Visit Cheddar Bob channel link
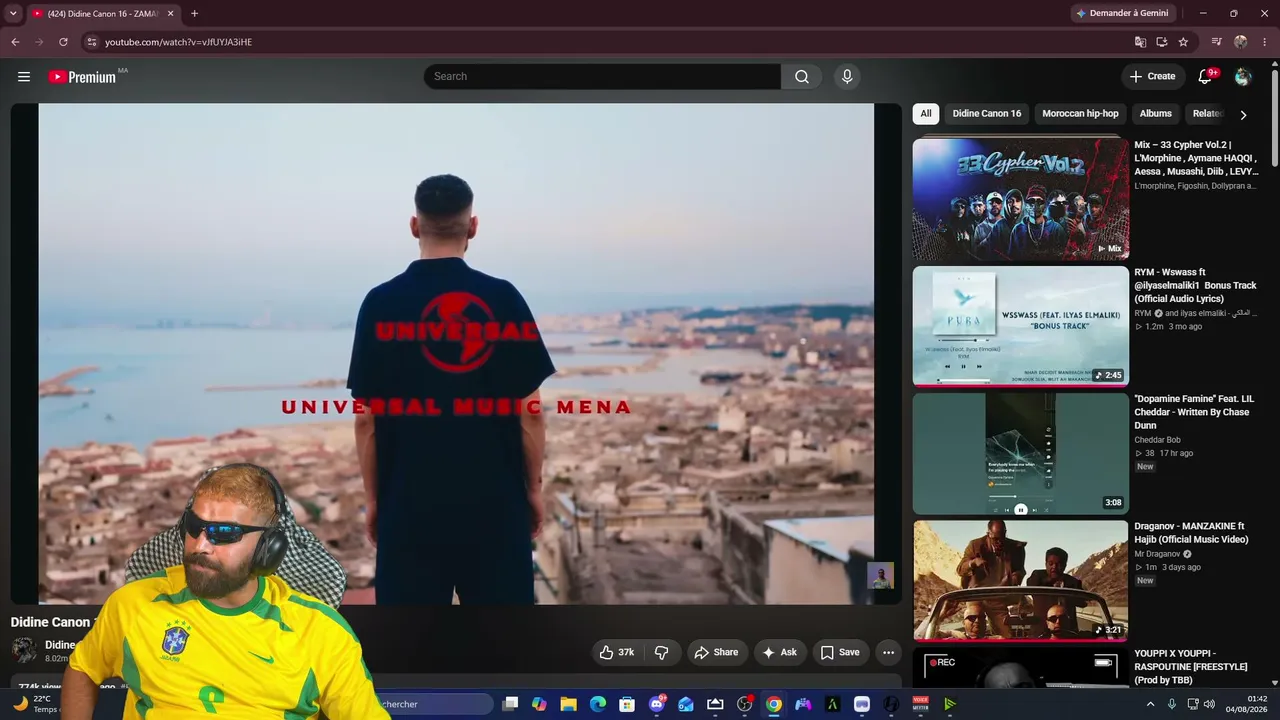 point(1157,440)
